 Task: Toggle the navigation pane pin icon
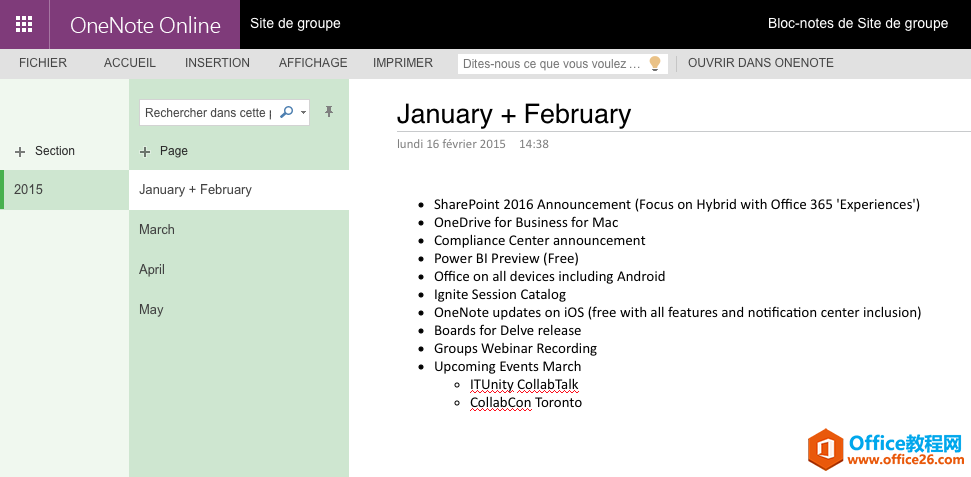pos(329,112)
